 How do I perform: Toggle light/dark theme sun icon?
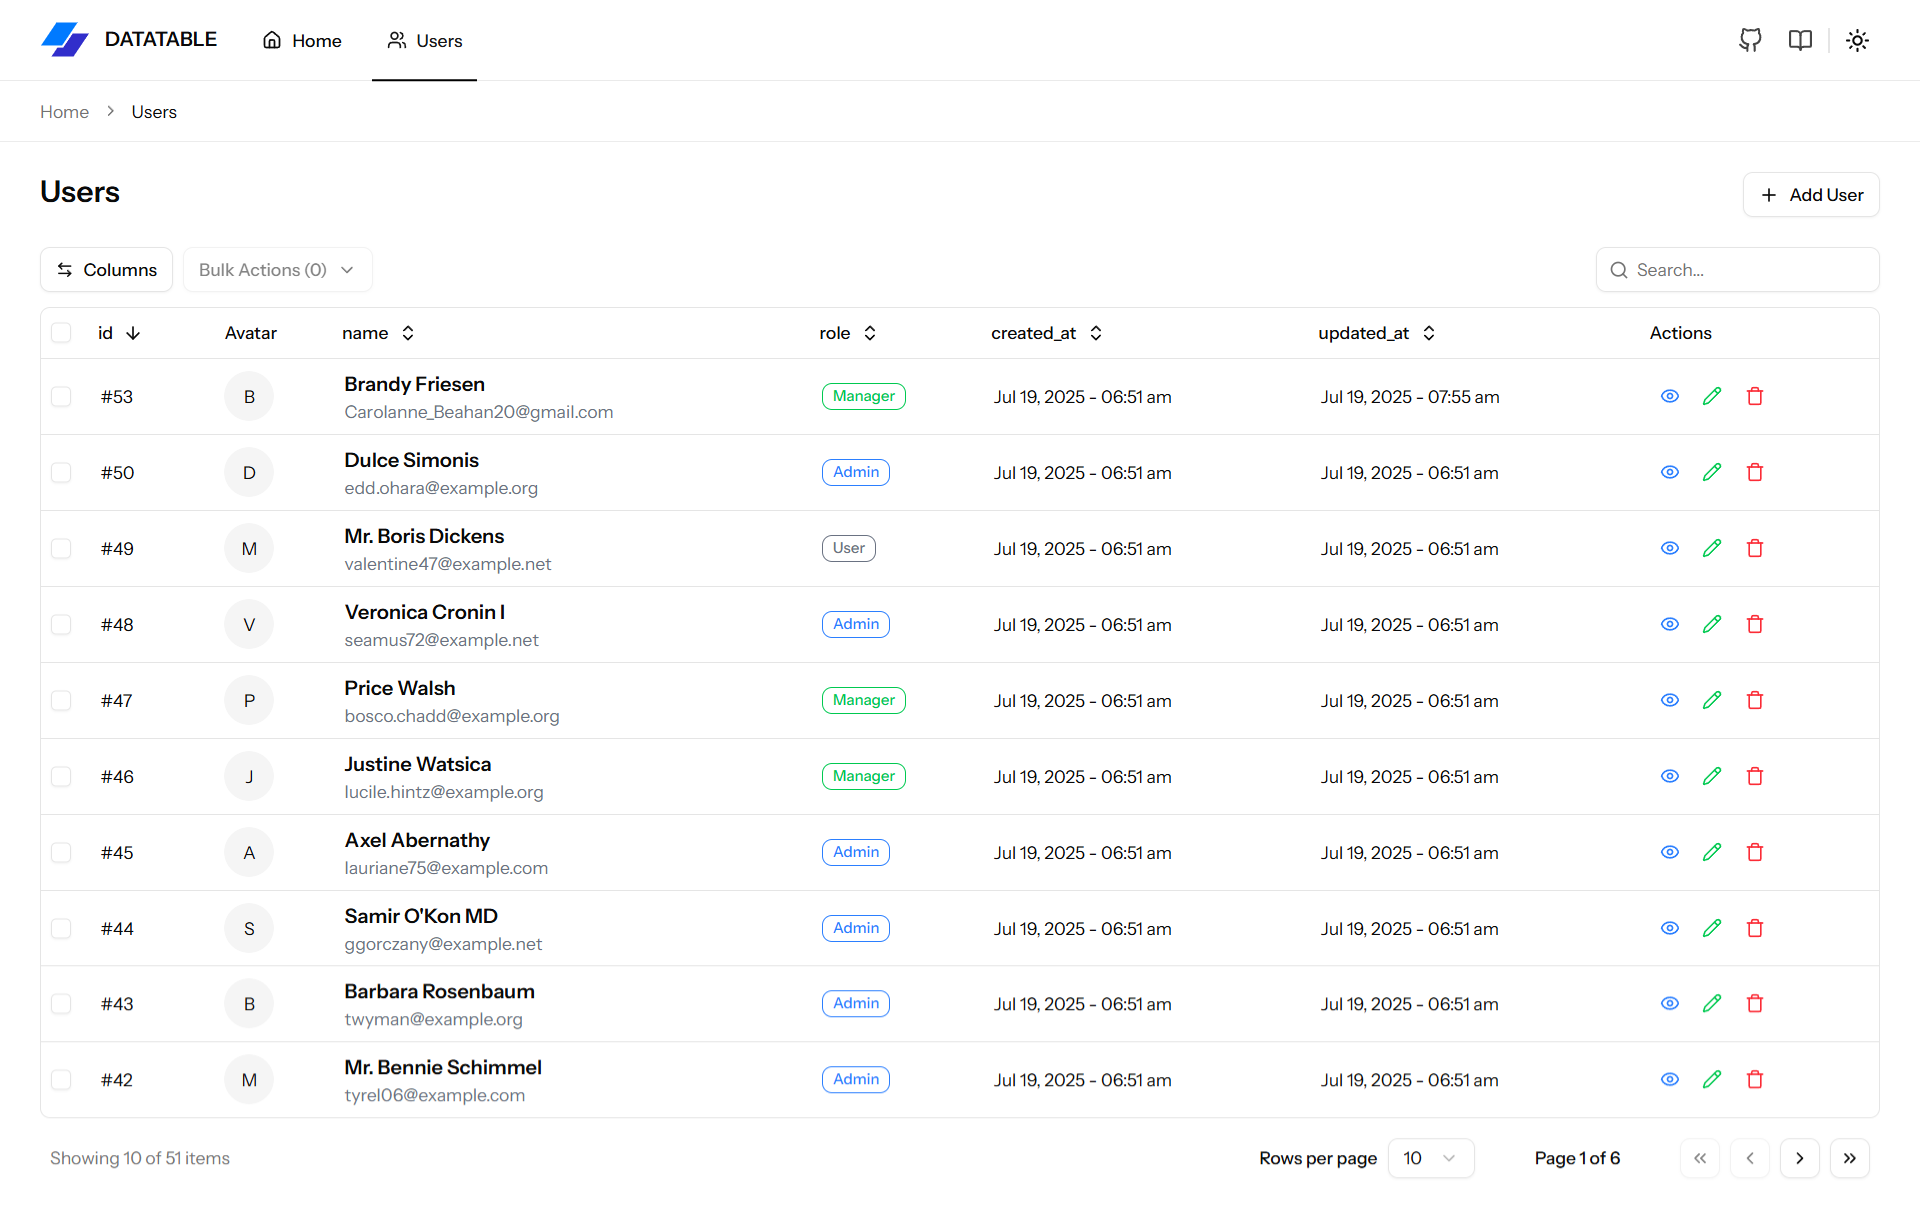point(1857,40)
